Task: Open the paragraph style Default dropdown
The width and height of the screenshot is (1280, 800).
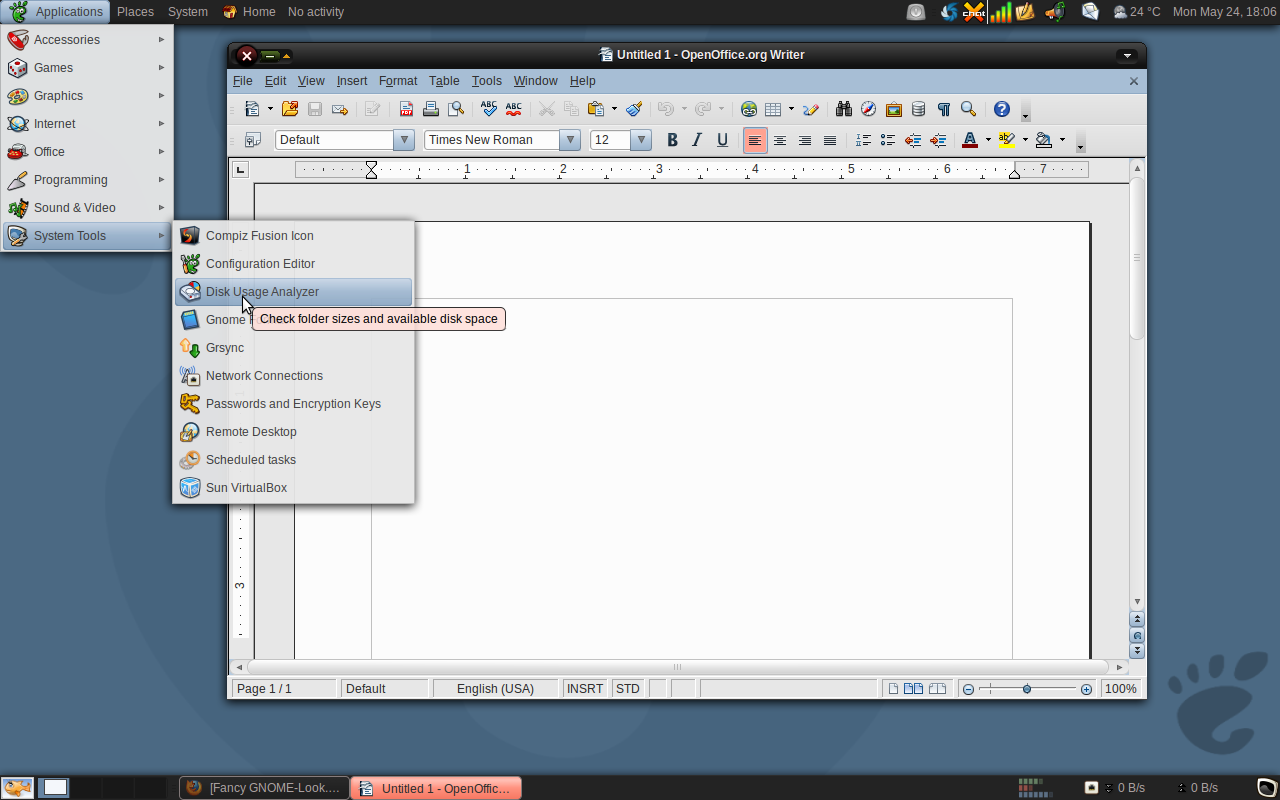Action: pyautogui.click(x=404, y=140)
